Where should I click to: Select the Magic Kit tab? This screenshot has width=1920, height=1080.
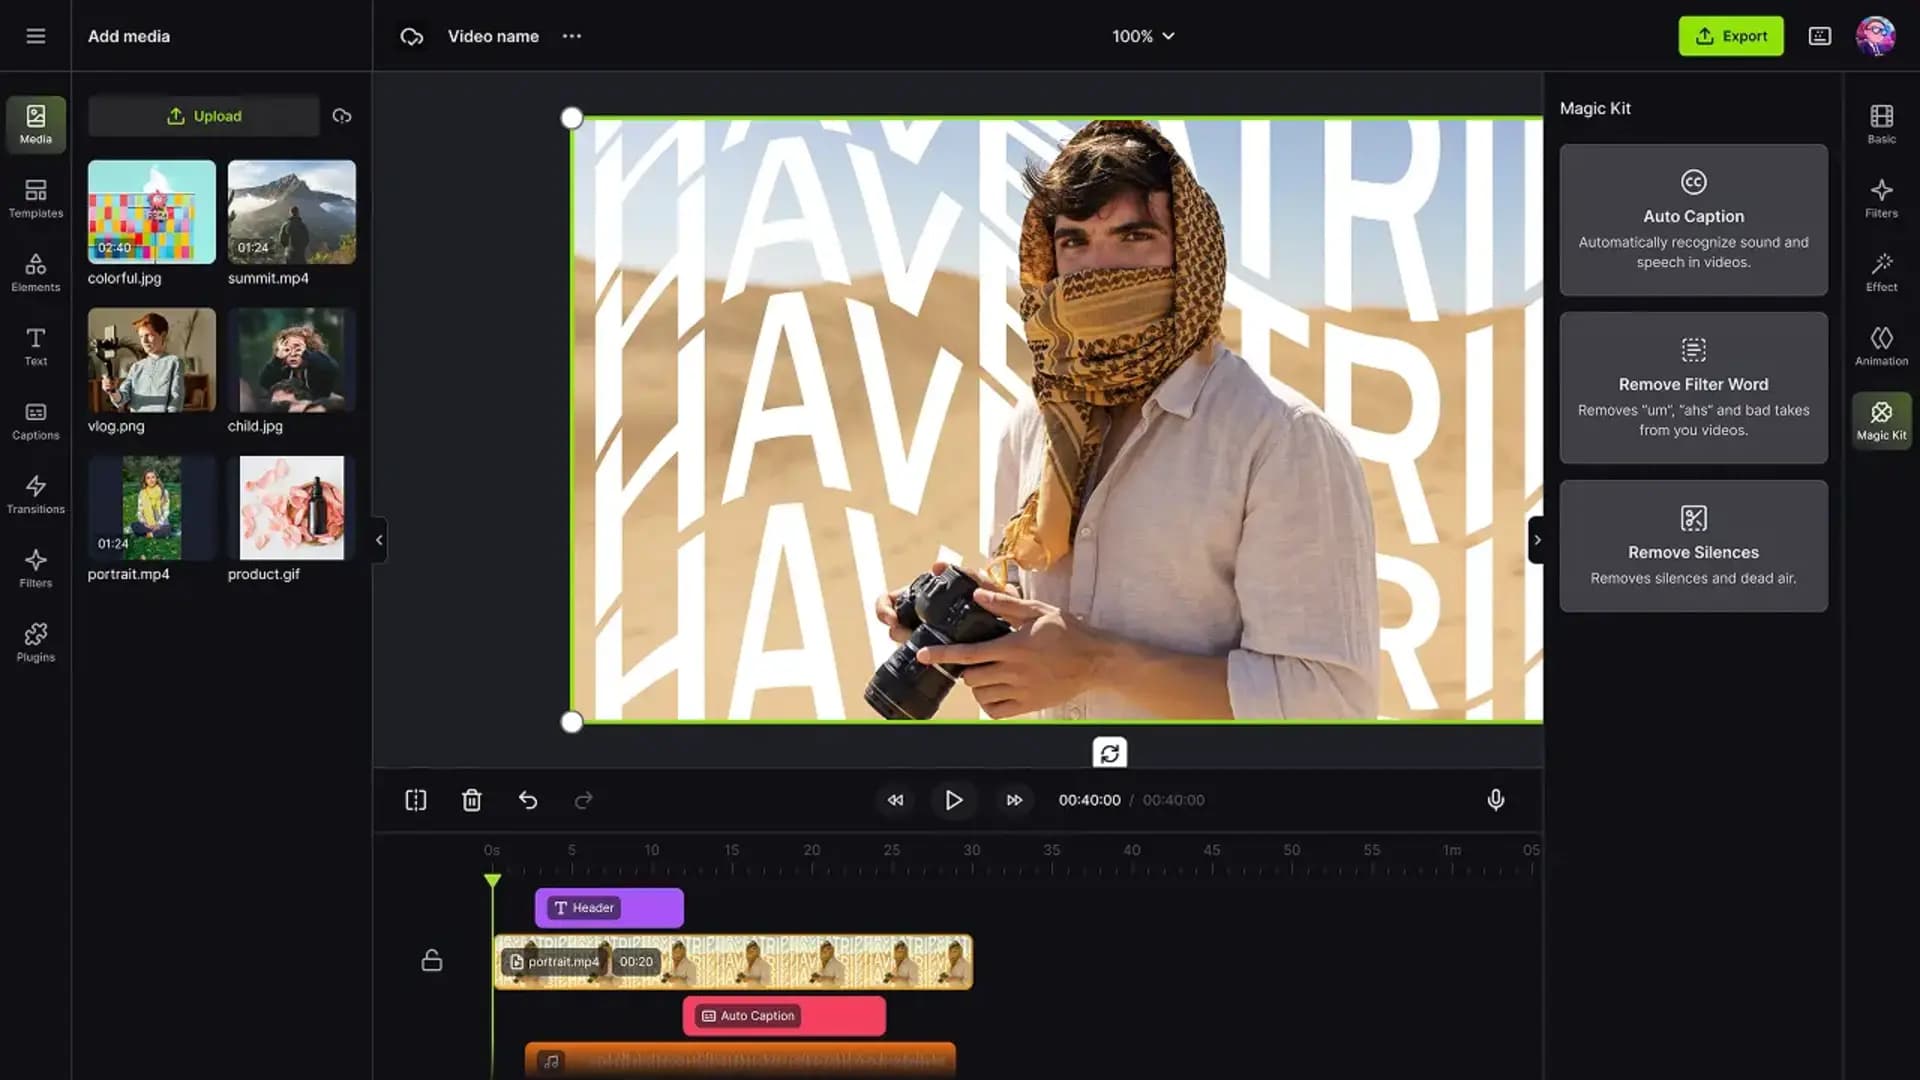(1882, 420)
